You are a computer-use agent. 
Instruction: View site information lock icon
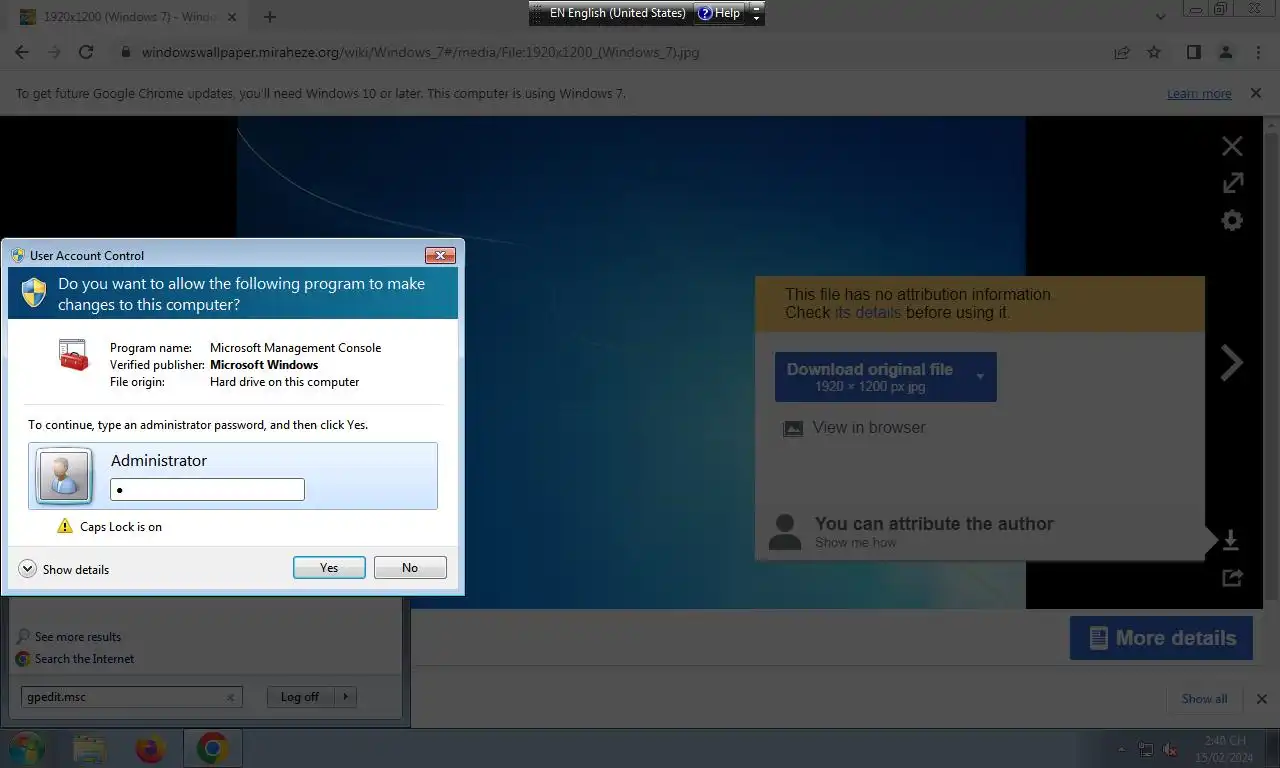pos(126,52)
